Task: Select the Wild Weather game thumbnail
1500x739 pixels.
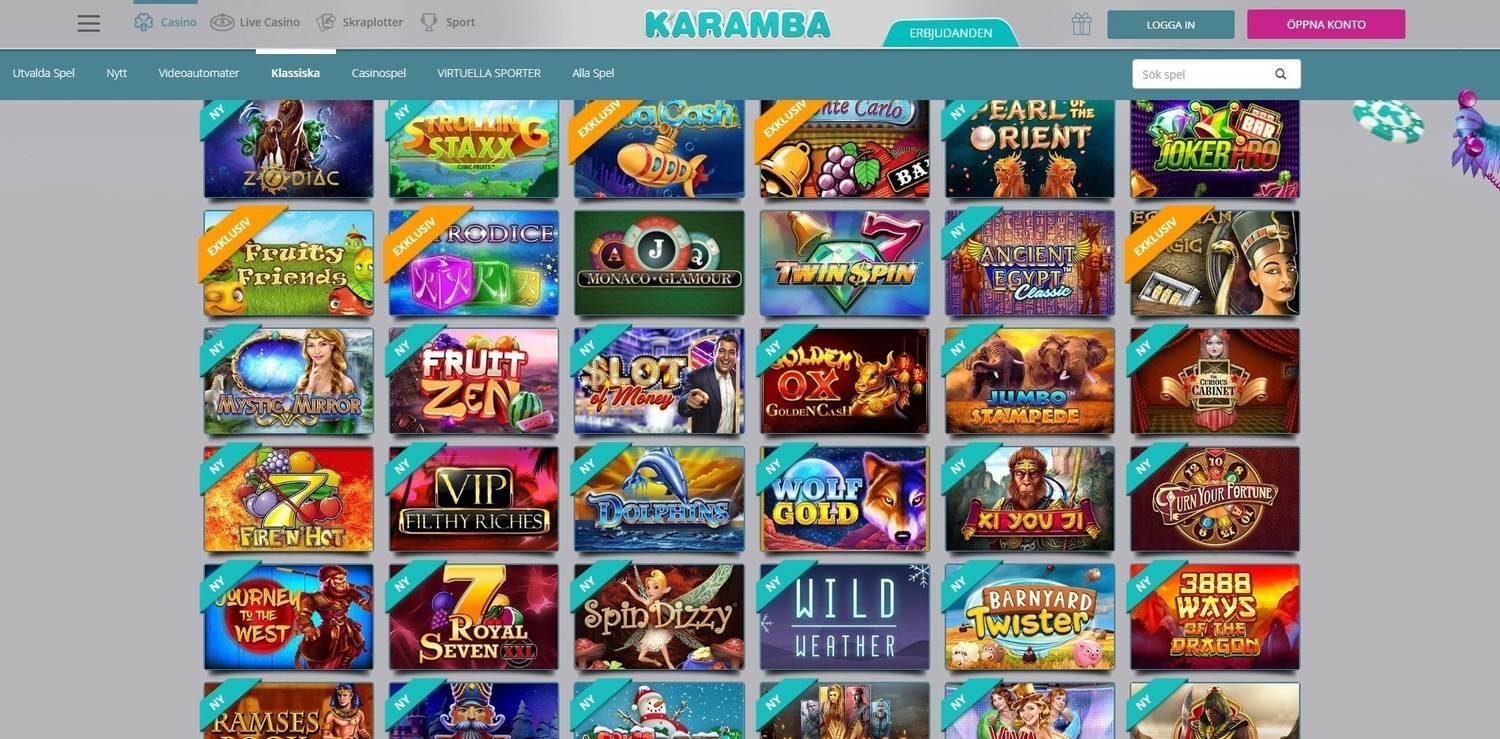Action: [845, 616]
